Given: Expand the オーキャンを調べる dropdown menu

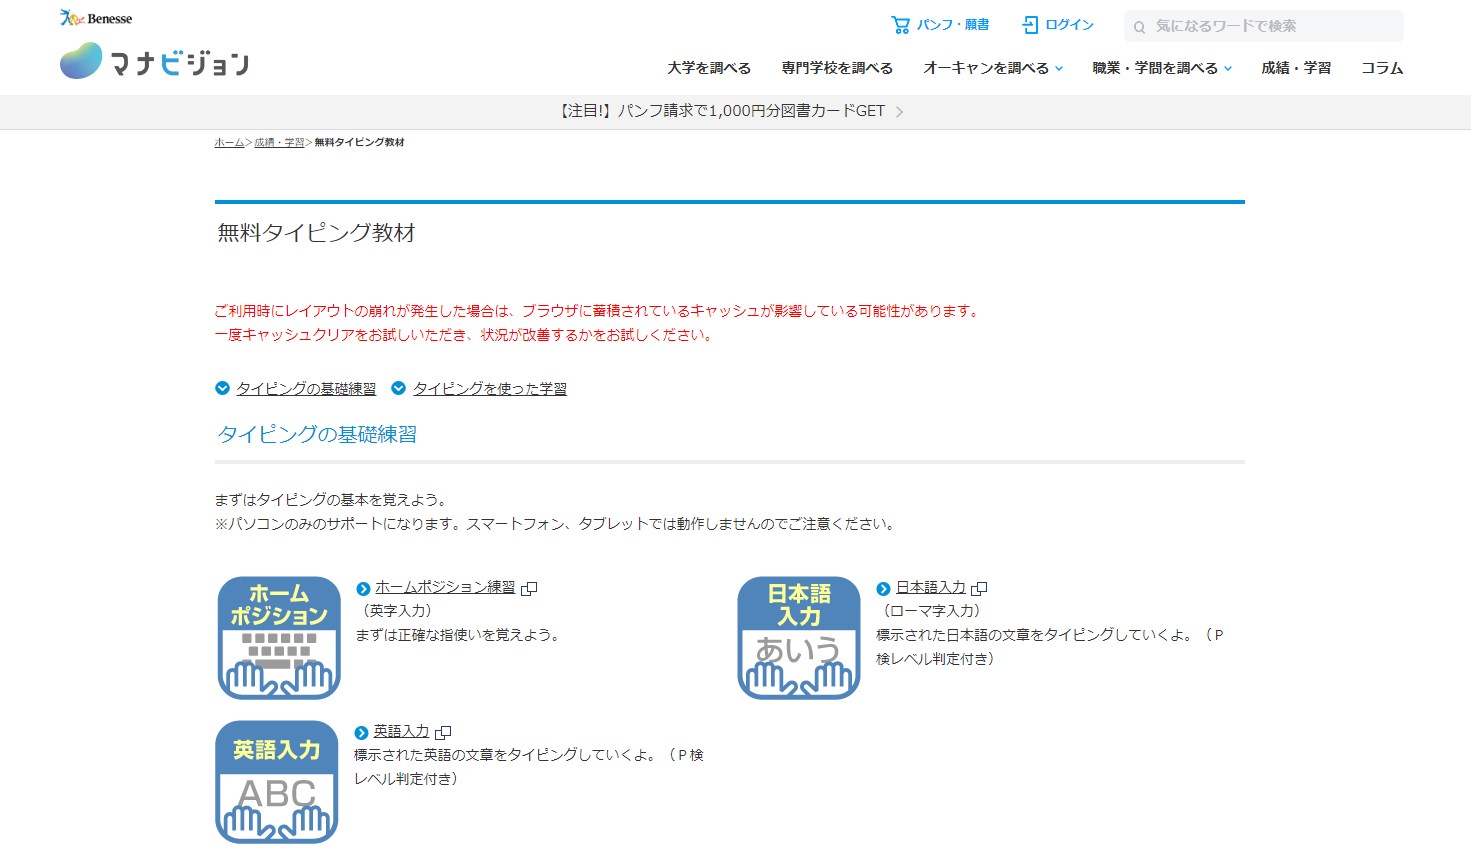Looking at the screenshot, I should tap(993, 68).
